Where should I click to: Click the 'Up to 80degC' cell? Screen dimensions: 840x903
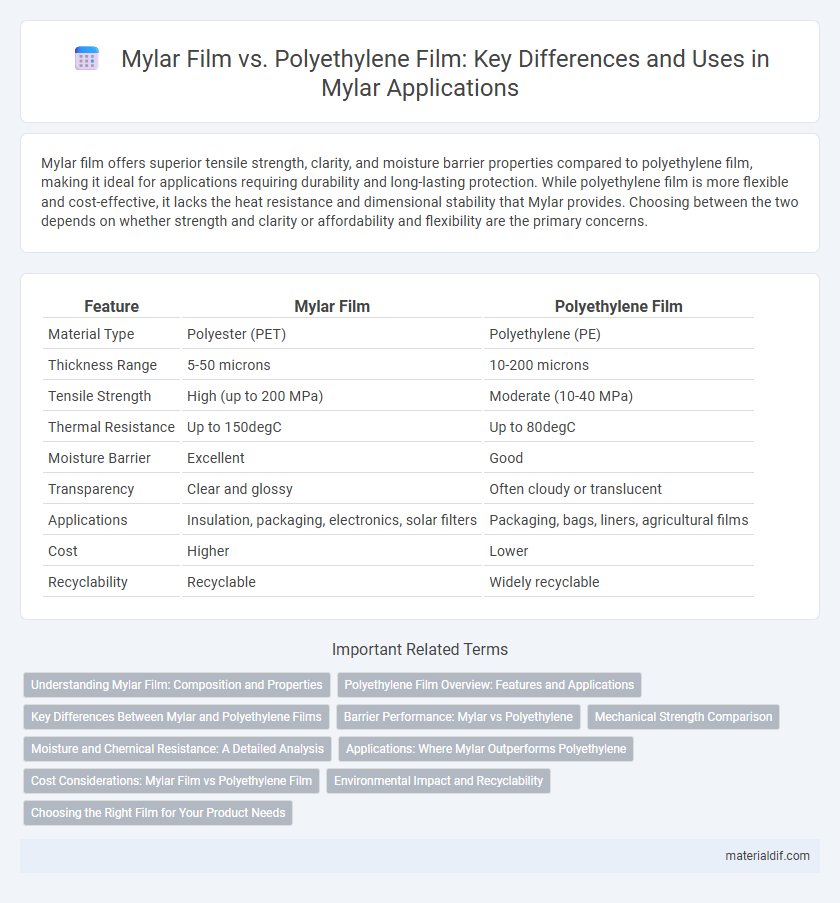tap(533, 427)
